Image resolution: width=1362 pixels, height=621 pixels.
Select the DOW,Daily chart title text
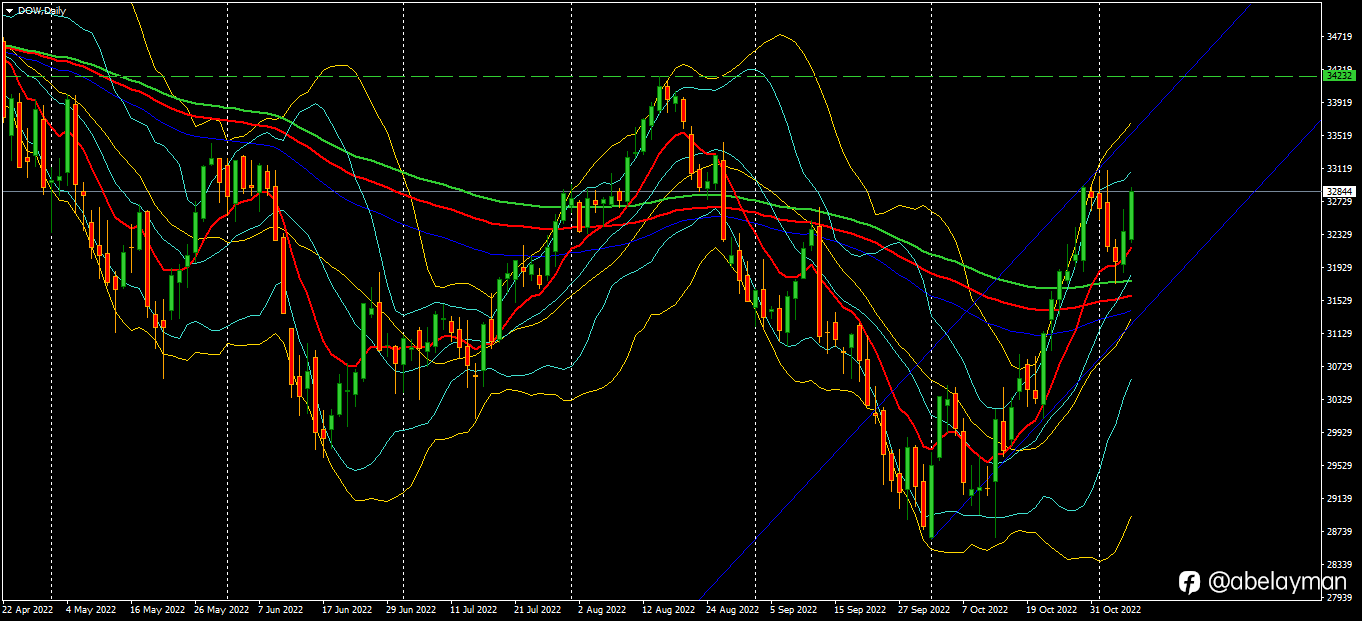42,10
